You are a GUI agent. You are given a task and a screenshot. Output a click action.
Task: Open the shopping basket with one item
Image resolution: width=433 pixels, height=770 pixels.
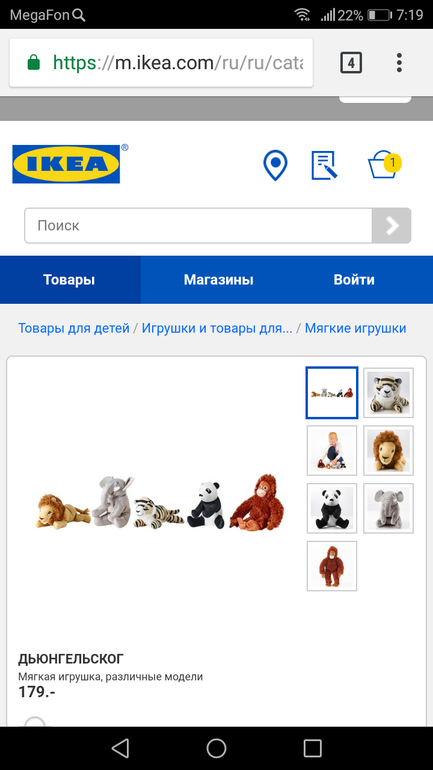tap(384, 164)
